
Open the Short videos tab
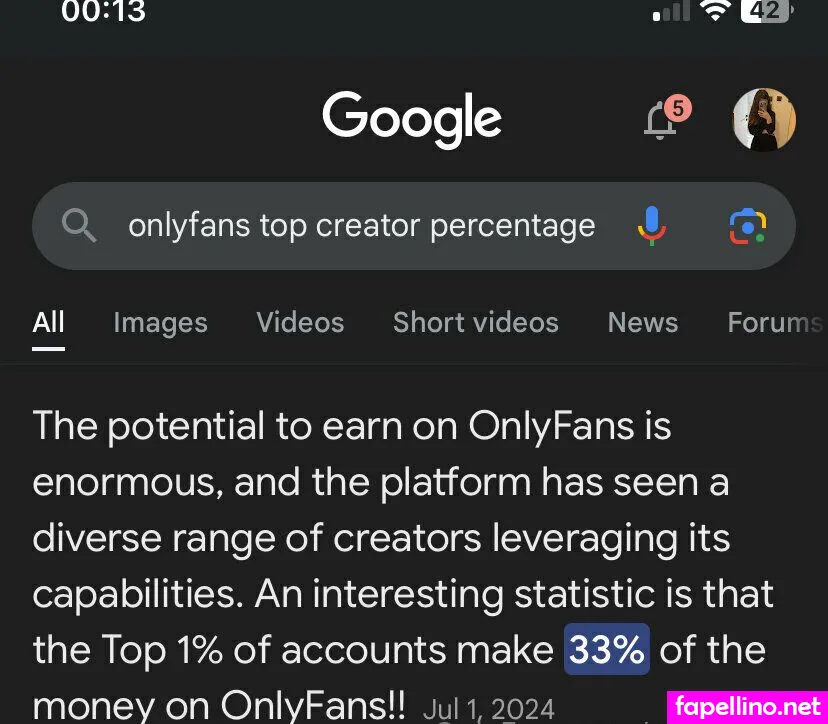(x=475, y=322)
